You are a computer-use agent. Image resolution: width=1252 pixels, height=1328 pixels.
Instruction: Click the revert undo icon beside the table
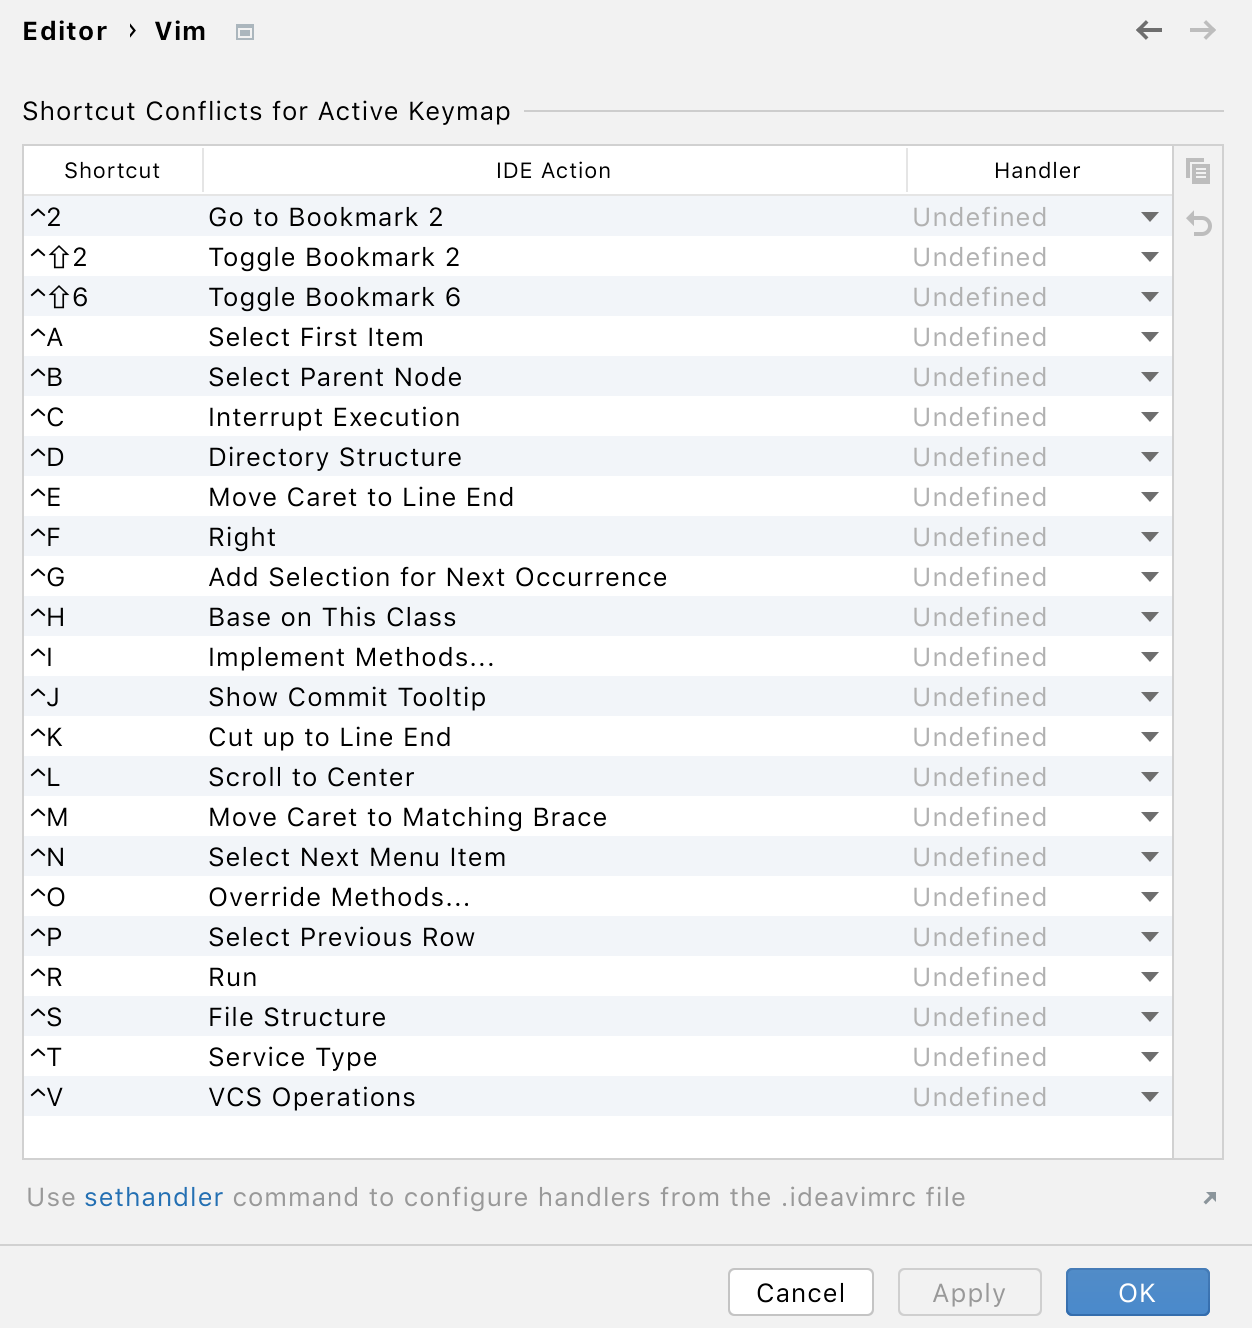[x=1198, y=224]
